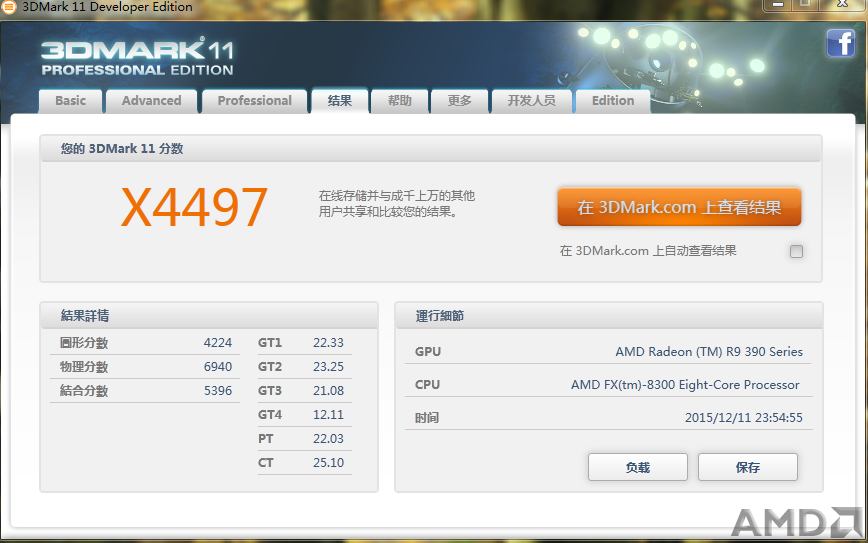868x543 pixels.
Task: Switch to the 开发人员 tab
Action: tap(531, 101)
